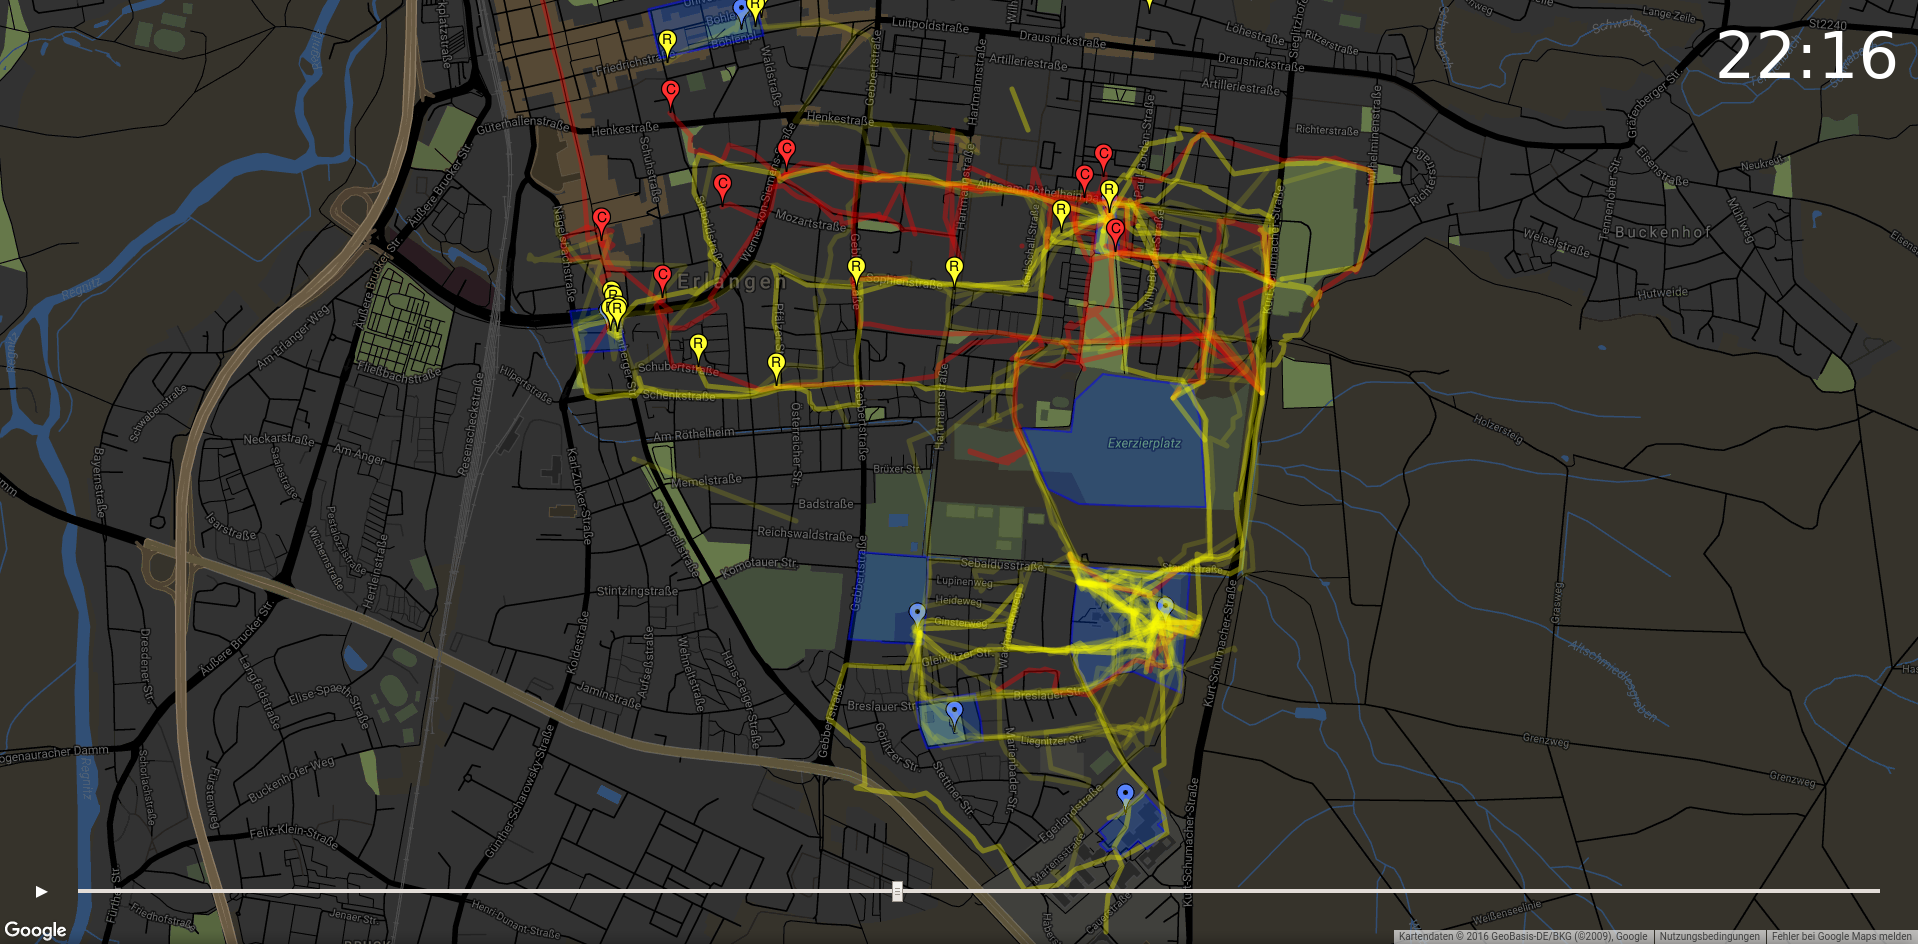This screenshot has height=944, width=1918.
Task: Click the blue pin next to Heideweg
Action: coord(917,614)
